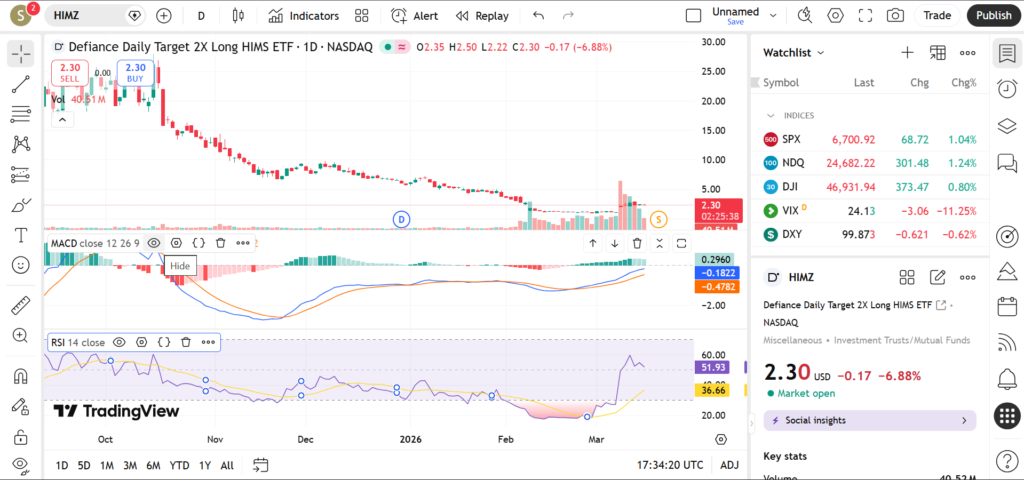
Task: Hide the MACD indicator using eye icon
Action: [x=154, y=242]
